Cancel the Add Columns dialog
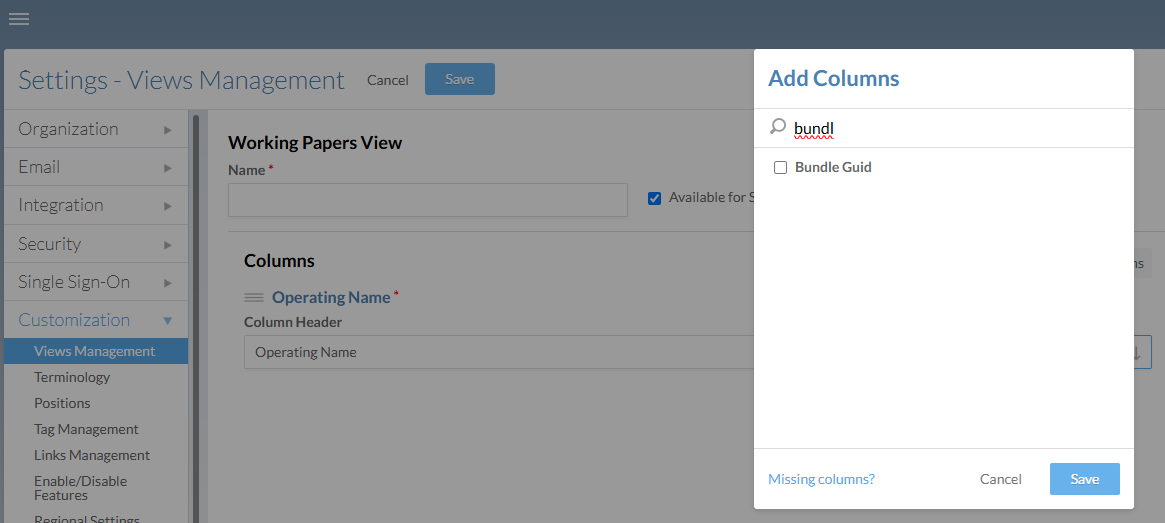The width and height of the screenshot is (1165, 523). 1000,479
